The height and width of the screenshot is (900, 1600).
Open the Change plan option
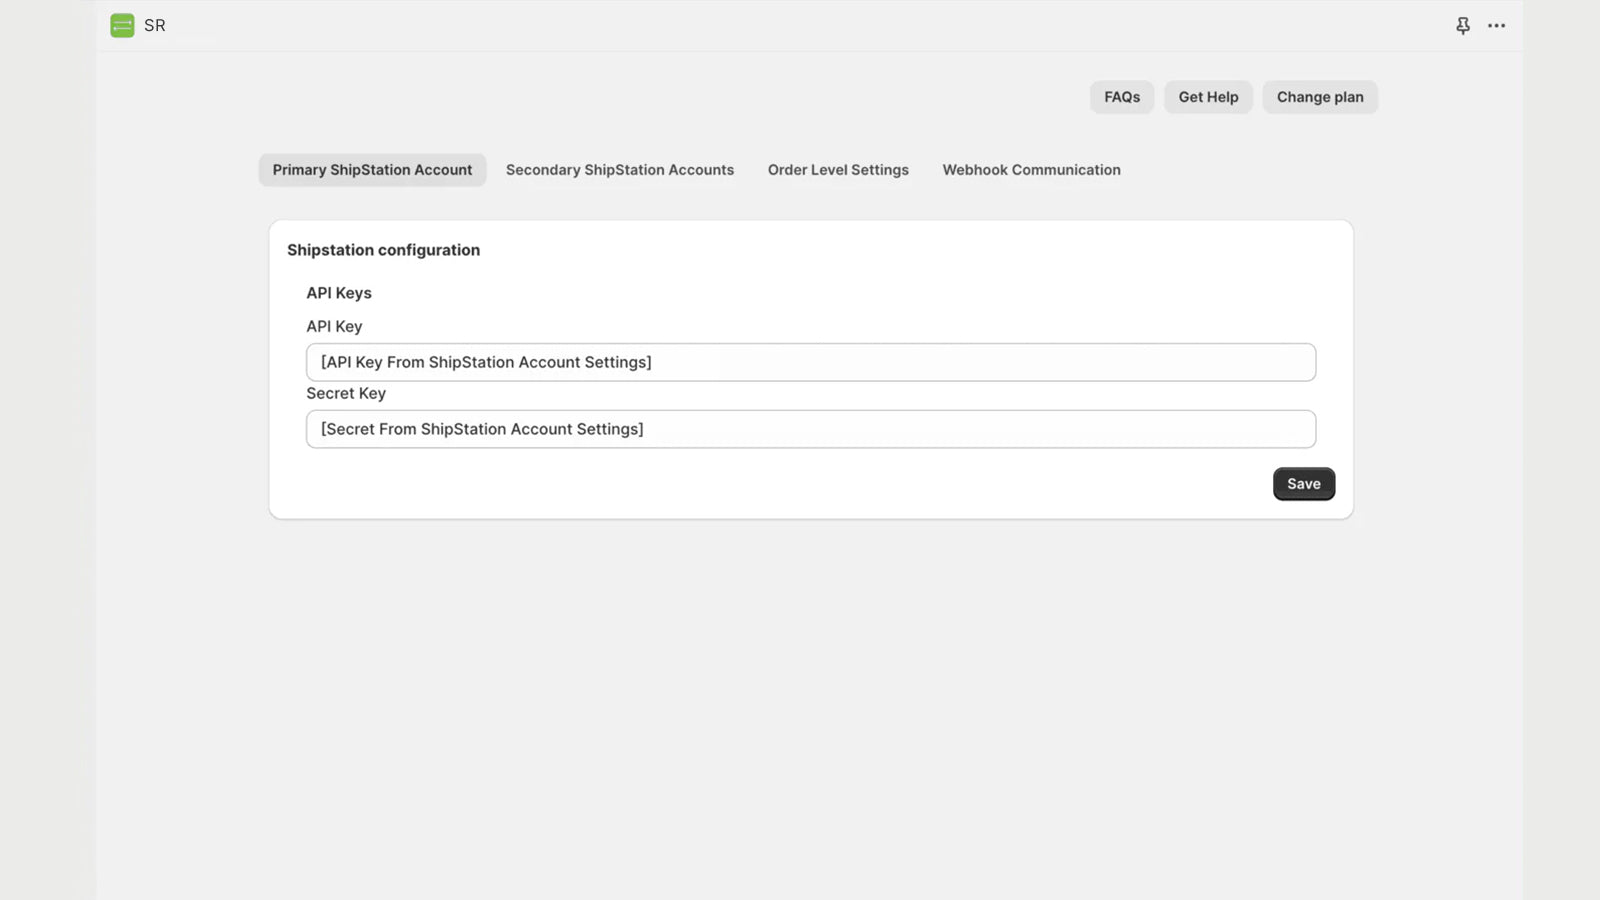tap(1319, 97)
